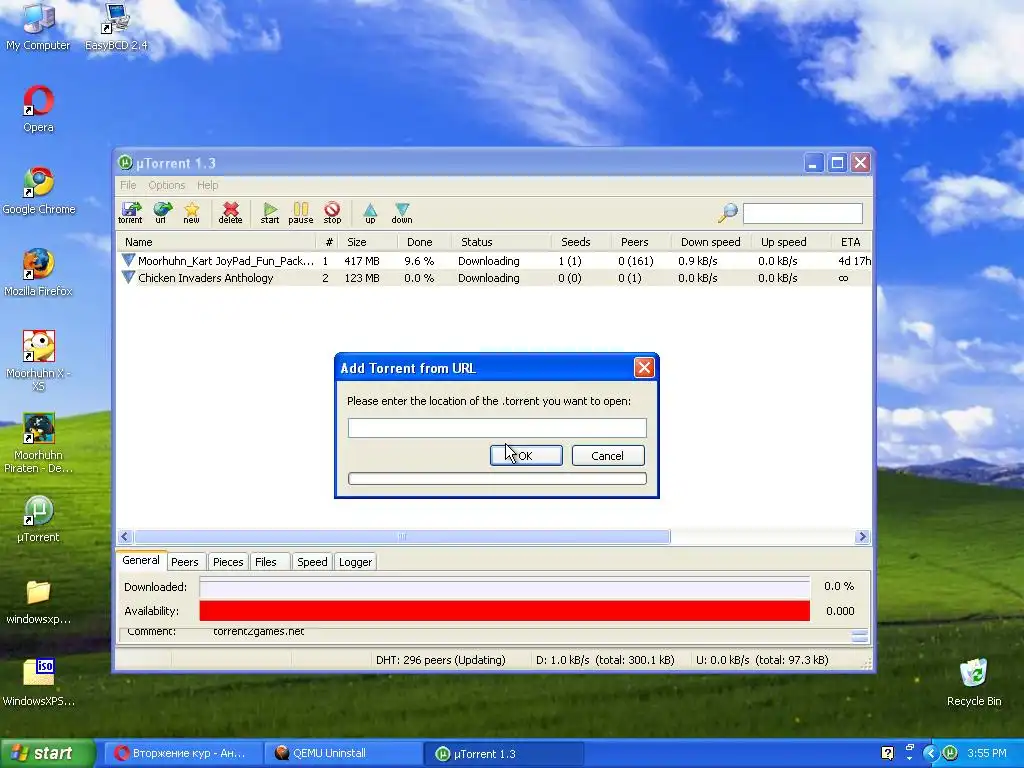Select the EasyBCD 2.4 desktop shortcut
This screenshot has height=768, width=1024.
pos(116,27)
